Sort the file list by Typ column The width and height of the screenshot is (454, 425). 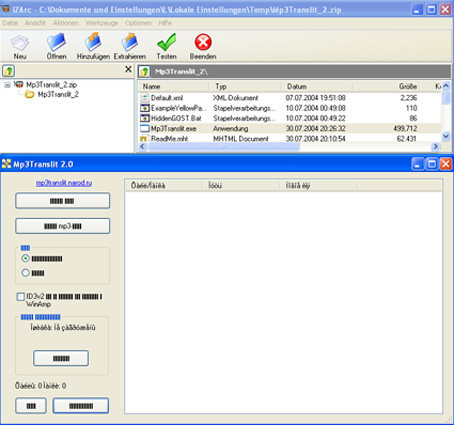point(245,87)
